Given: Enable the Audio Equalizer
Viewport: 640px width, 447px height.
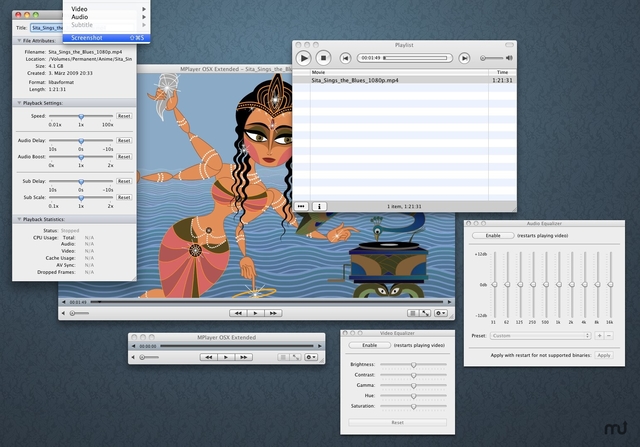Looking at the screenshot, I should (493, 236).
